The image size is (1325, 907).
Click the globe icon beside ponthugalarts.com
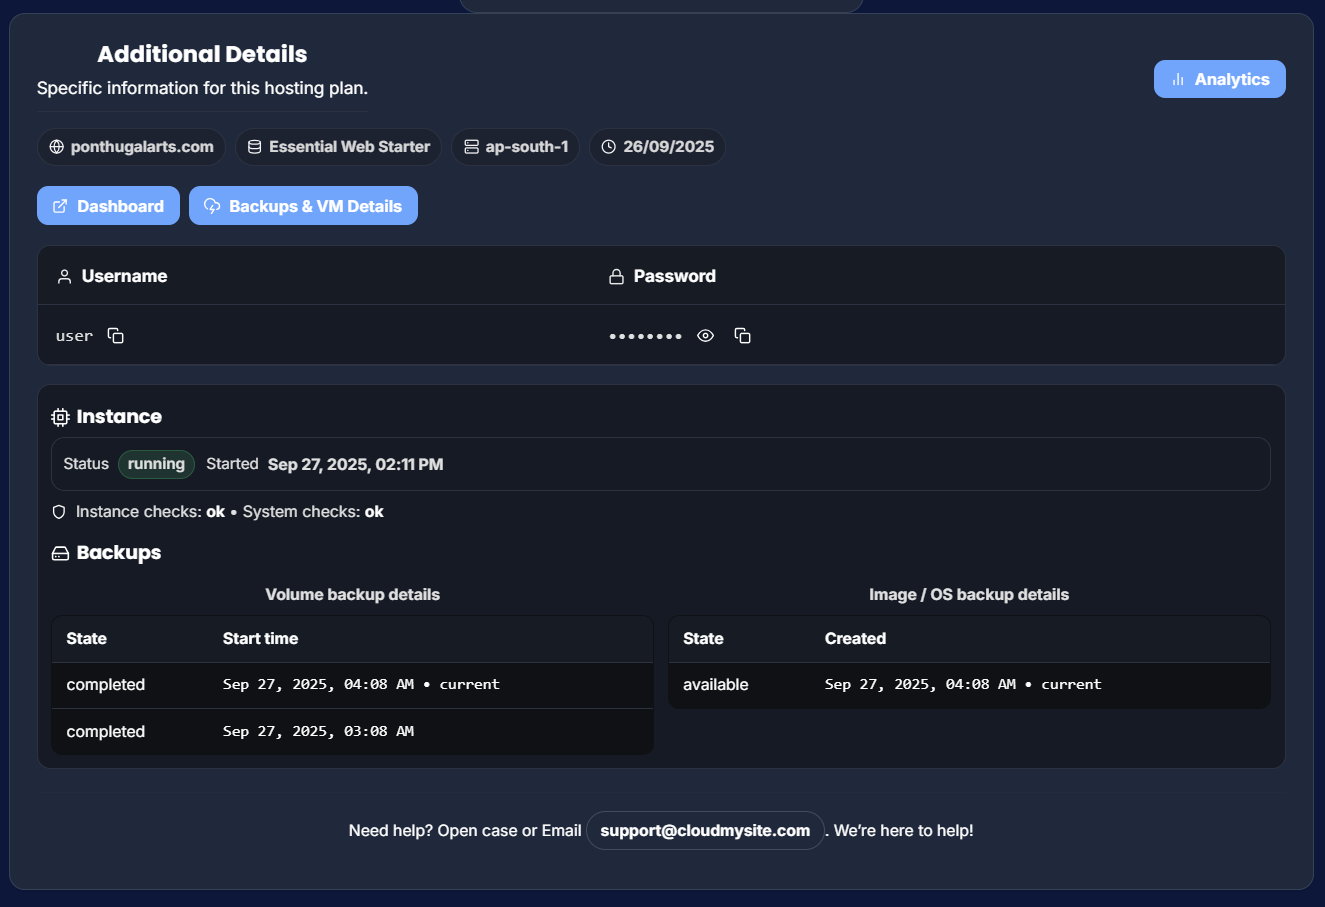point(55,147)
